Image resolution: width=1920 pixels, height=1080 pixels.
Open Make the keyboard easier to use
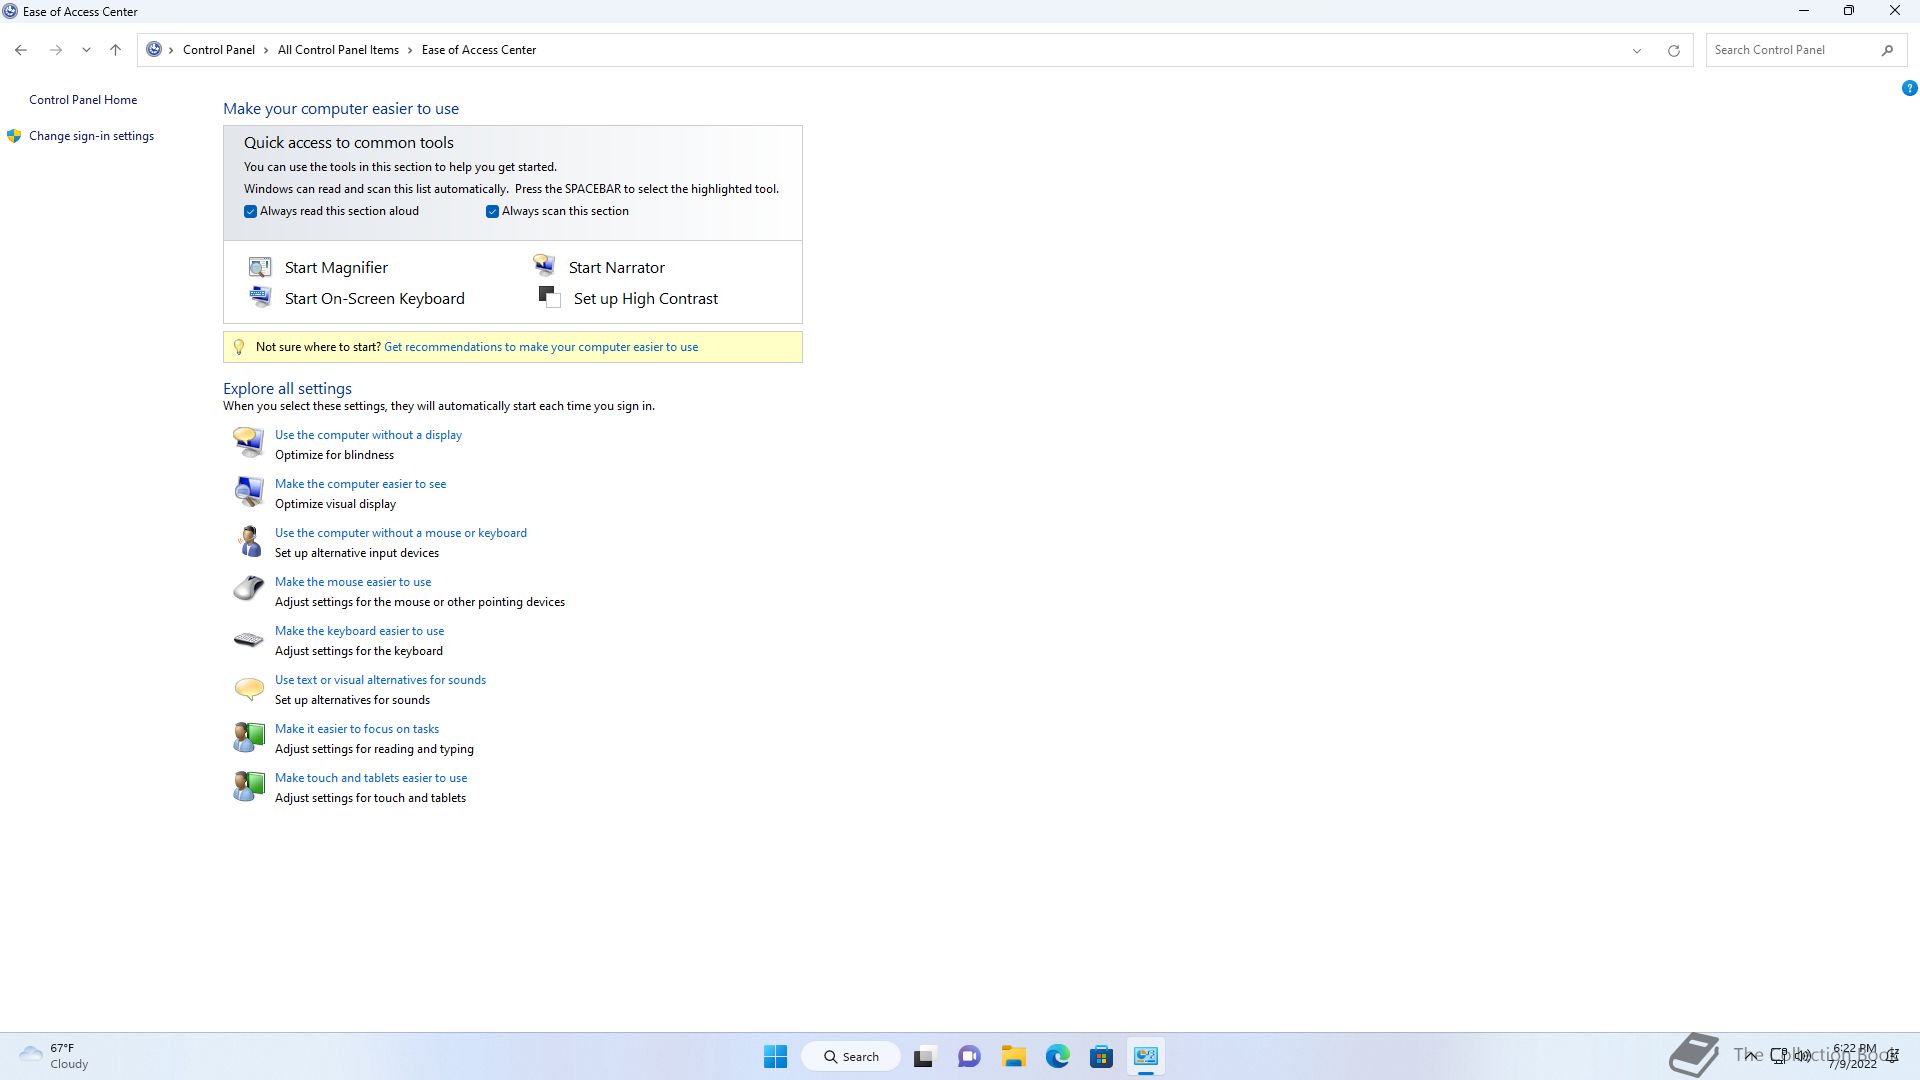coord(359,631)
